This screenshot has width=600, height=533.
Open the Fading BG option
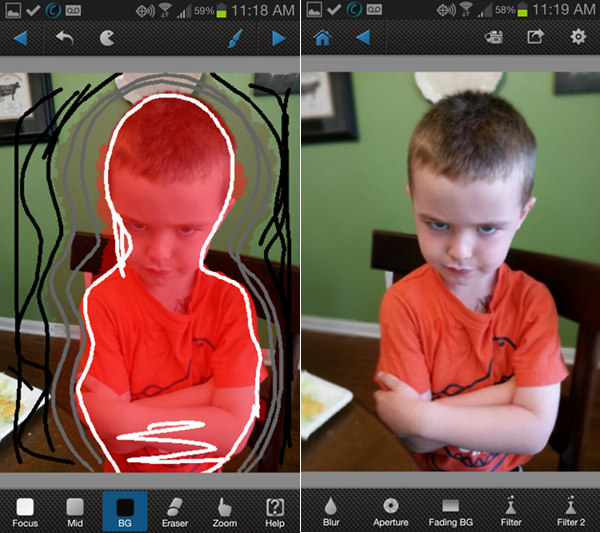[x=450, y=511]
